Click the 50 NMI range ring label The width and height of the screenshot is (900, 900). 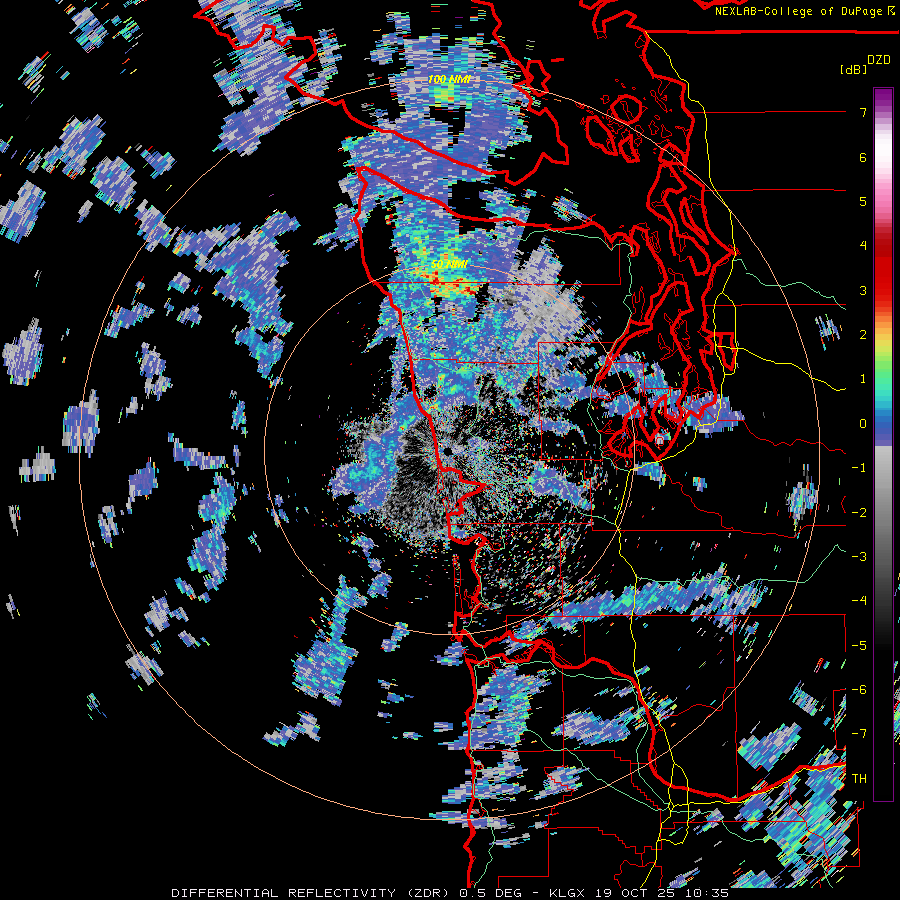pyautogui.click(x=449, y=264)
